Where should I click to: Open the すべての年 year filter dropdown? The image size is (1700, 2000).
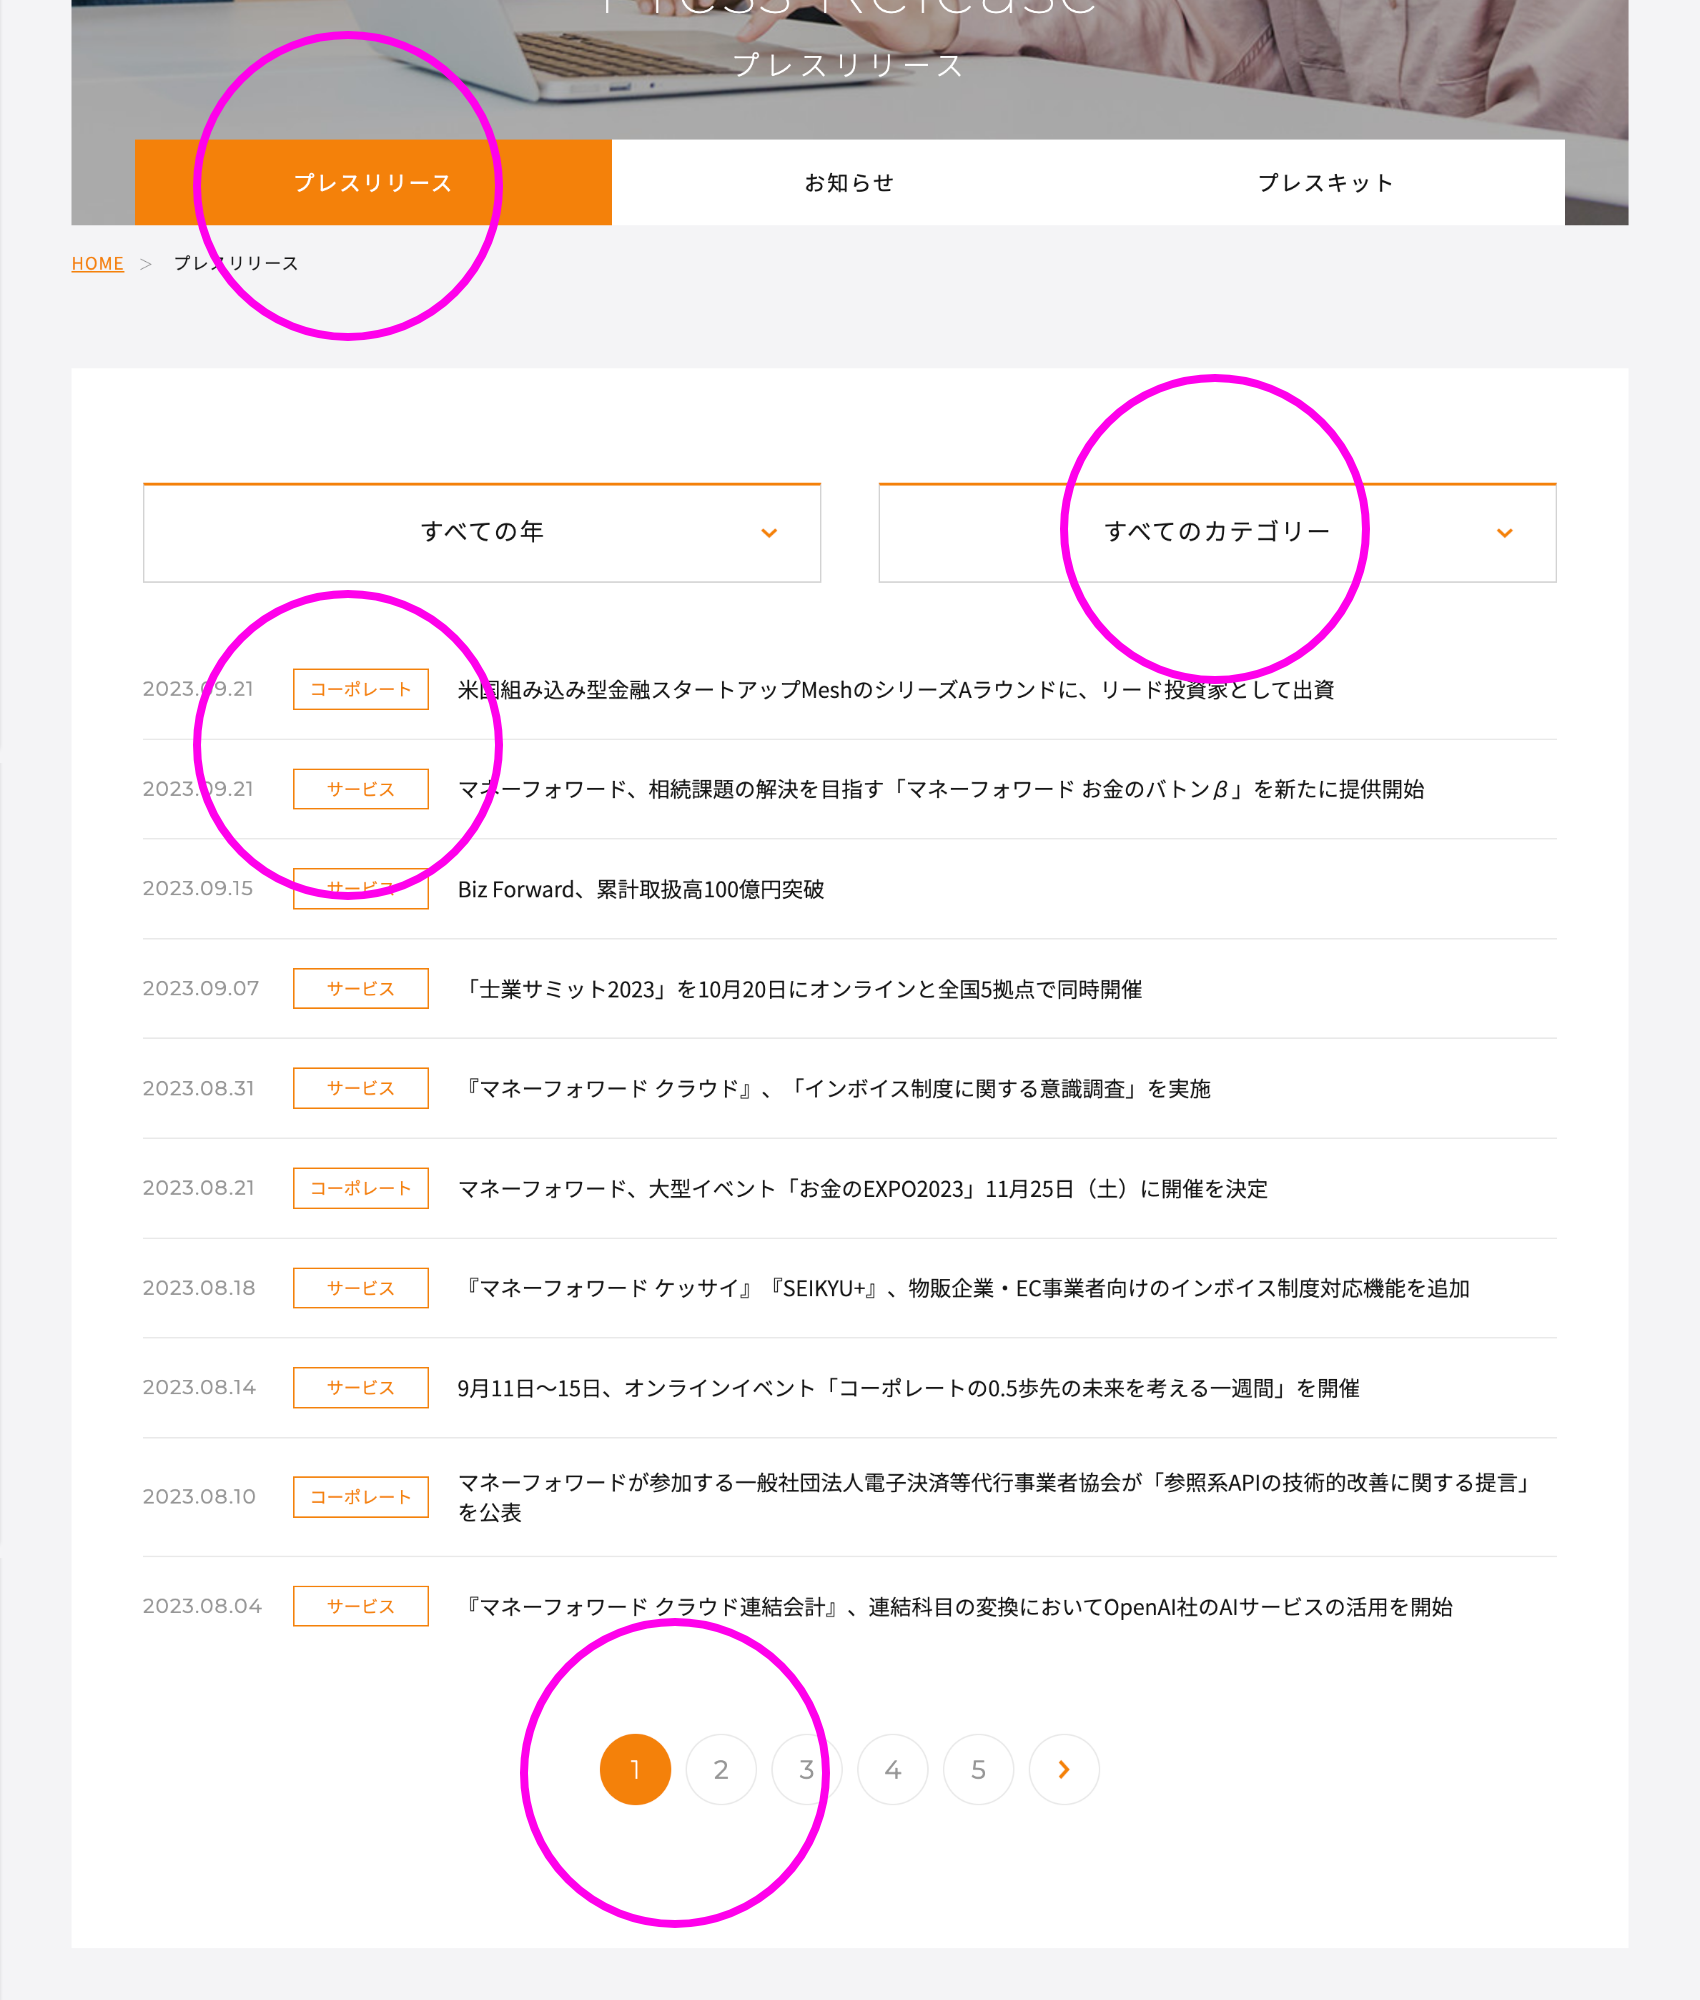tap(482, 532)
